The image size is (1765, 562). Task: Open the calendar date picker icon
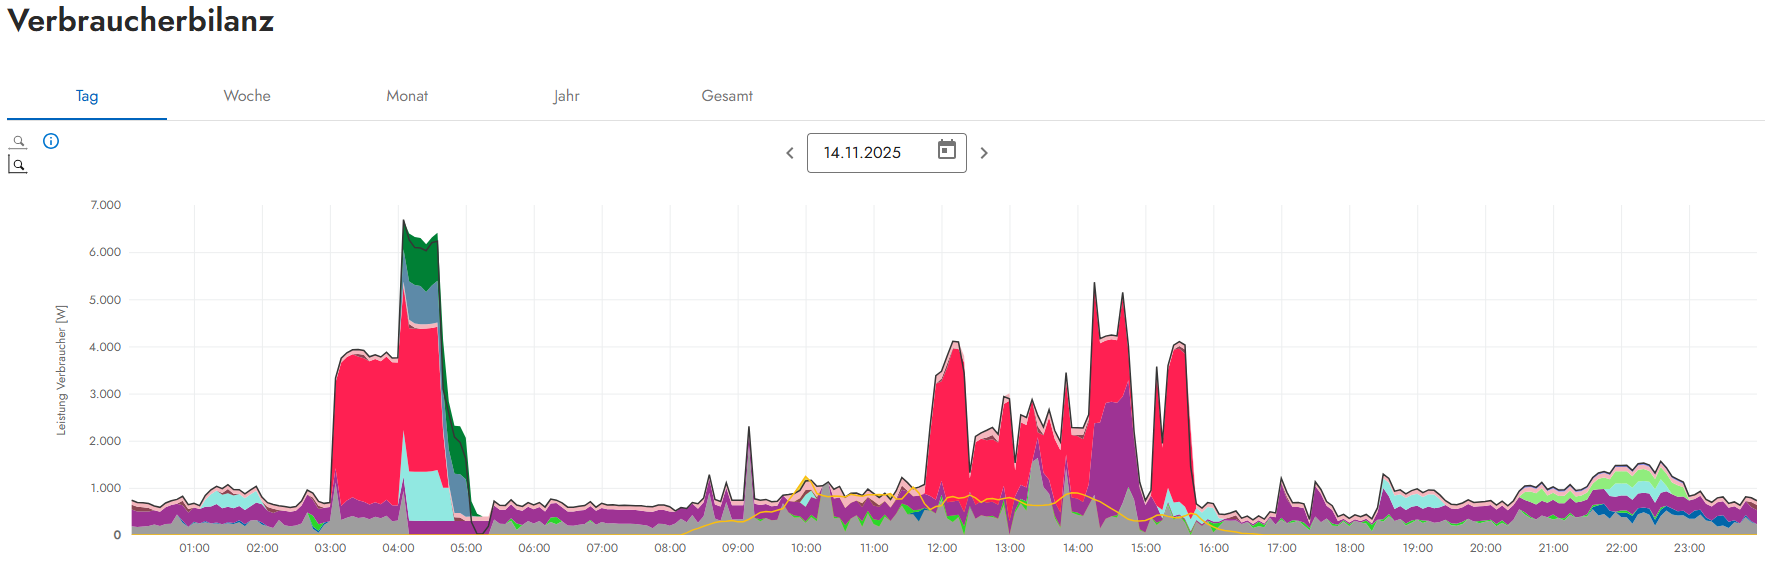[x=946, y=151]
